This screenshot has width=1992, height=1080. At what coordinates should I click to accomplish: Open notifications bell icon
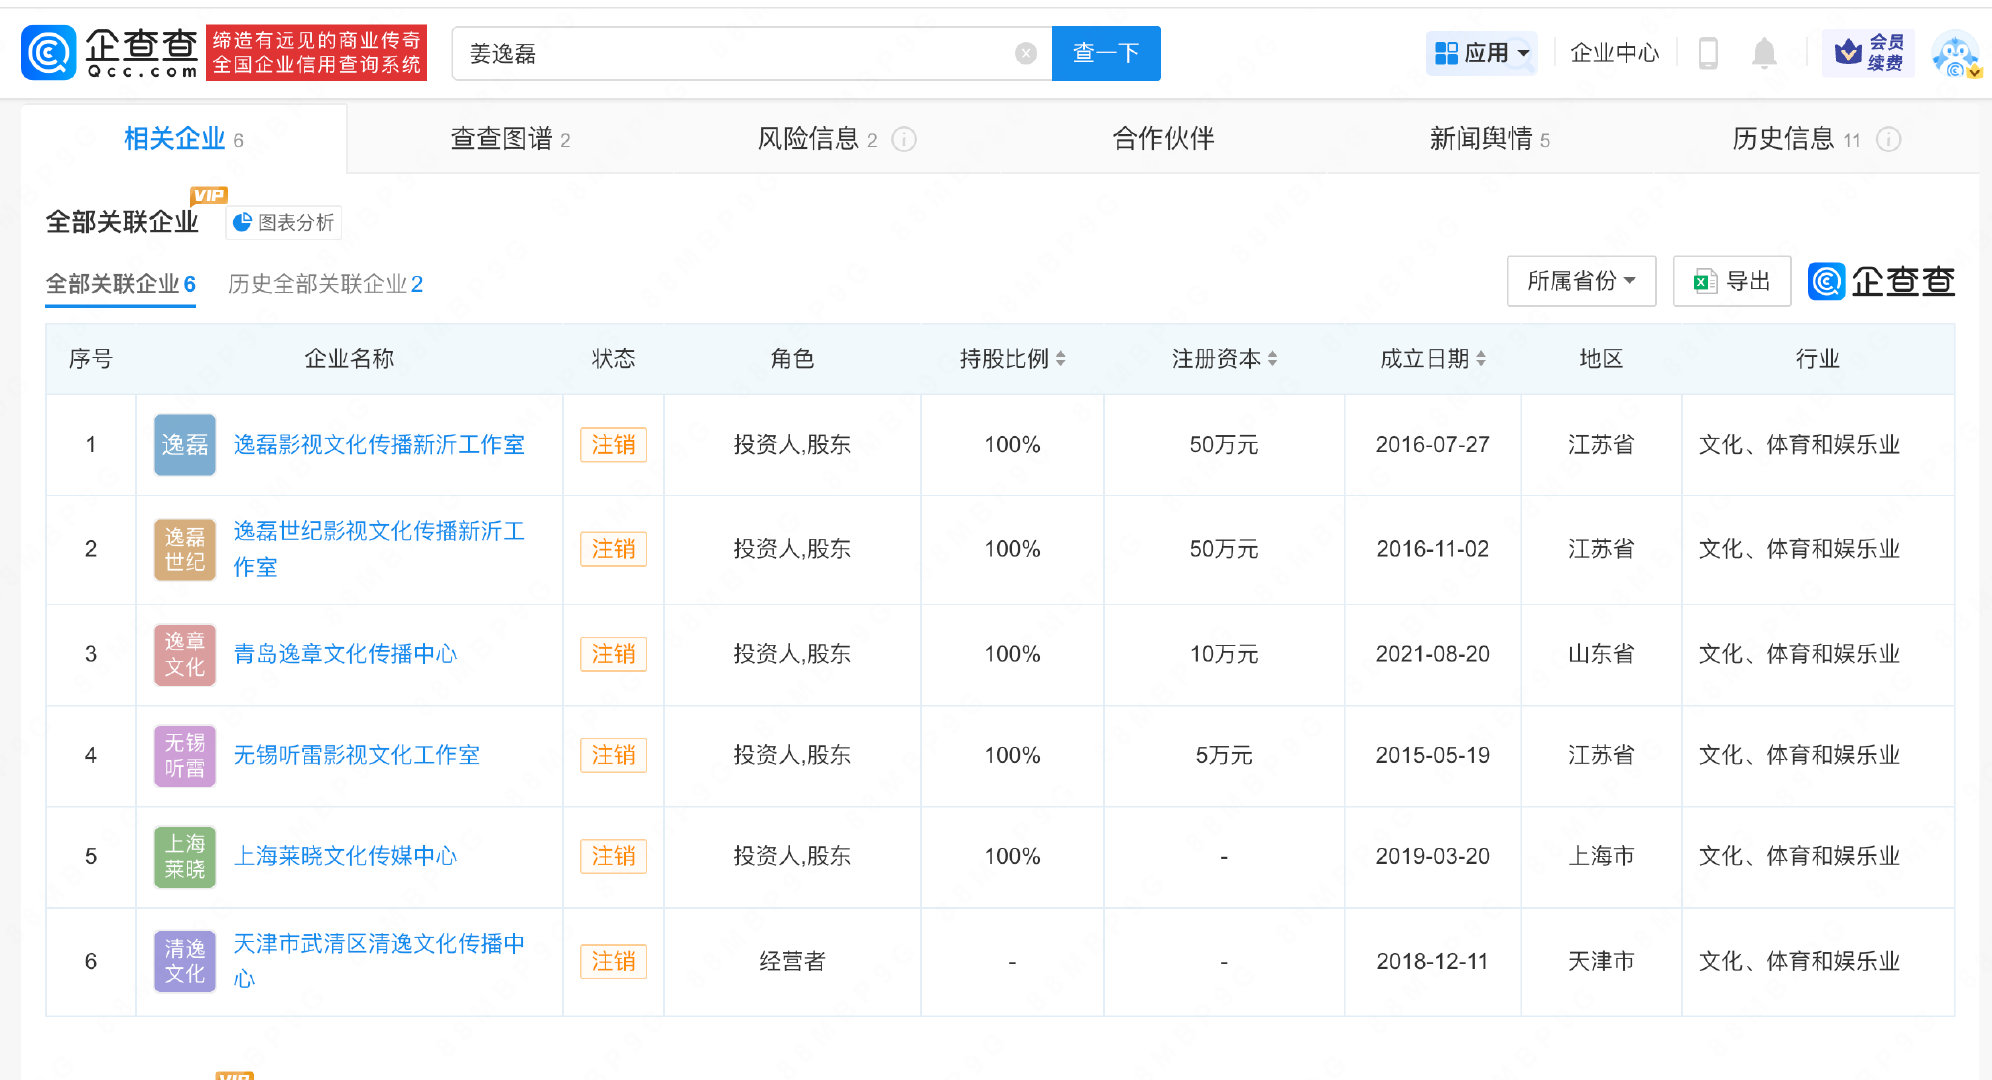(1764, 53)
